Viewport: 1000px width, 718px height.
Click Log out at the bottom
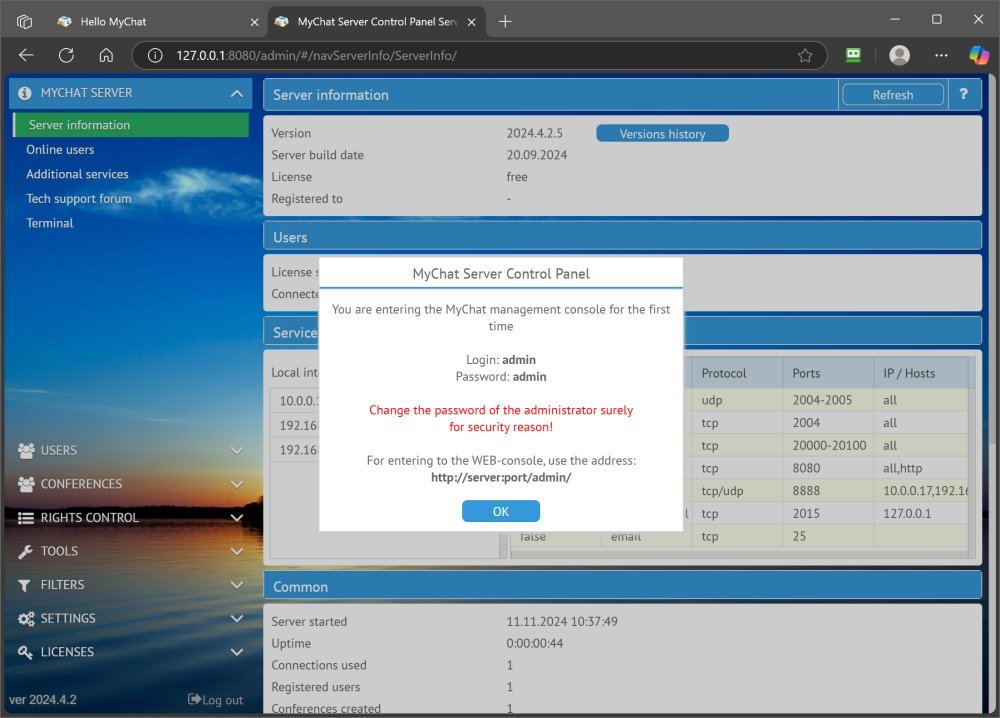coord(216,700)
